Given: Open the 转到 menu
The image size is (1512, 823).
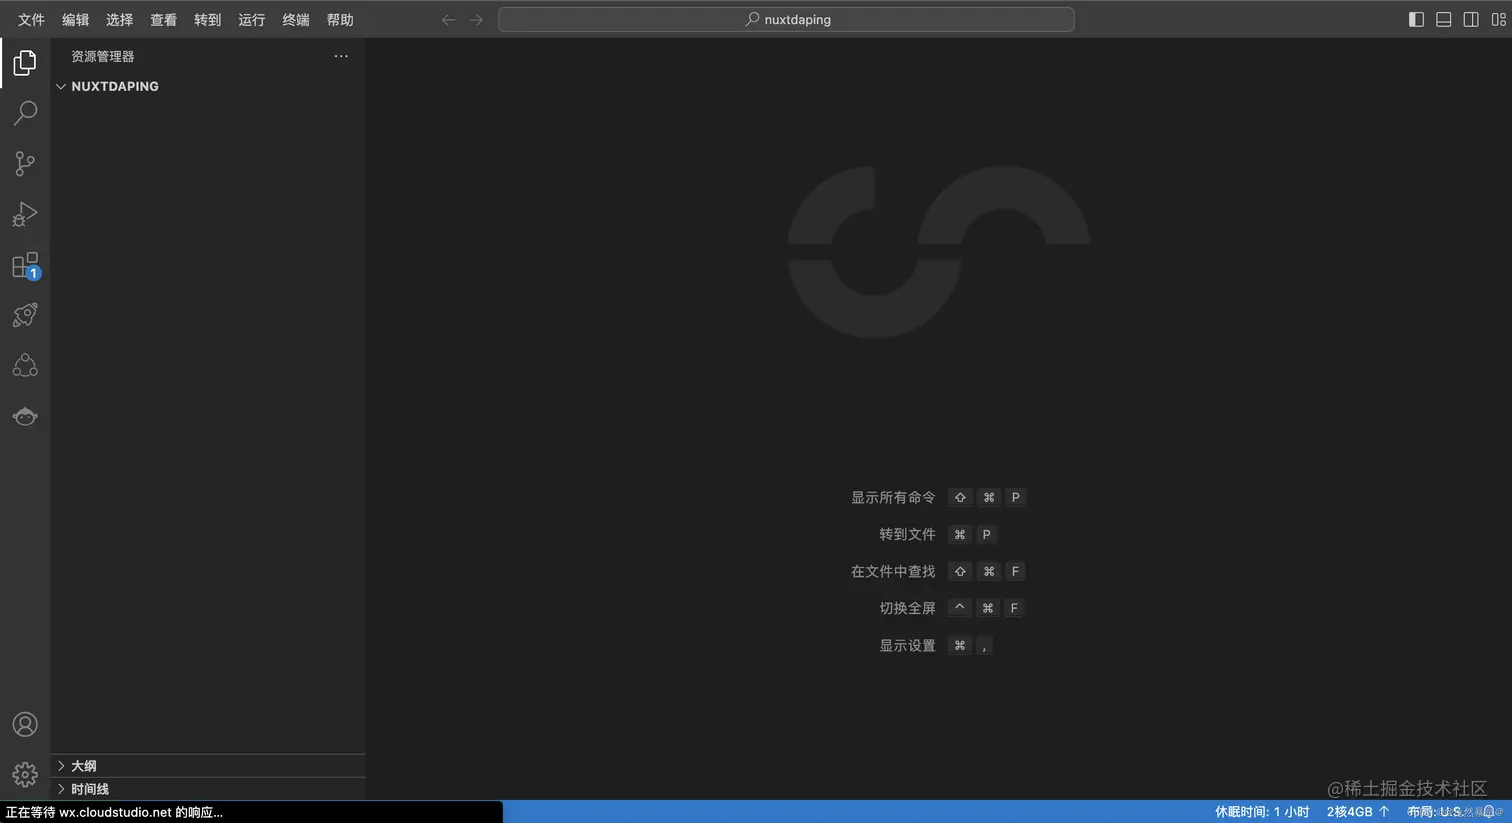Looking at the screenshot, I should pos(207,20).
